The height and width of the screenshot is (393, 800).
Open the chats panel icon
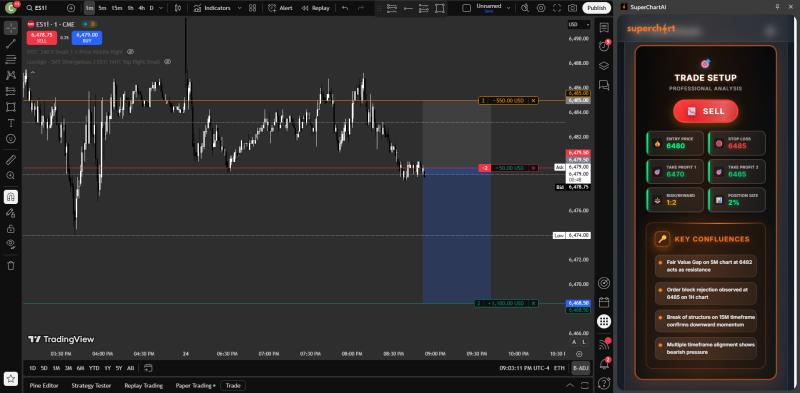click(604, 85)
